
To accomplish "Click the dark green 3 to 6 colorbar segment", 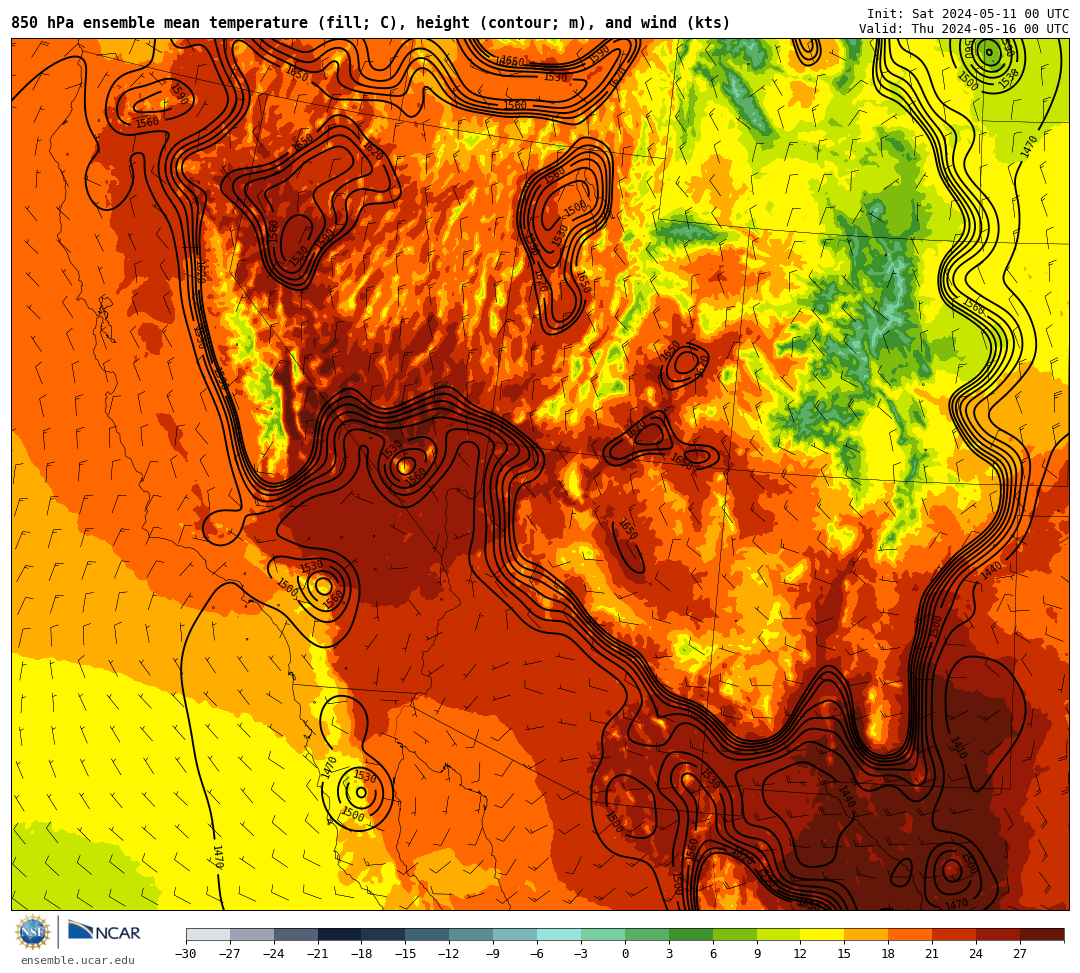I will click(691, 934).
